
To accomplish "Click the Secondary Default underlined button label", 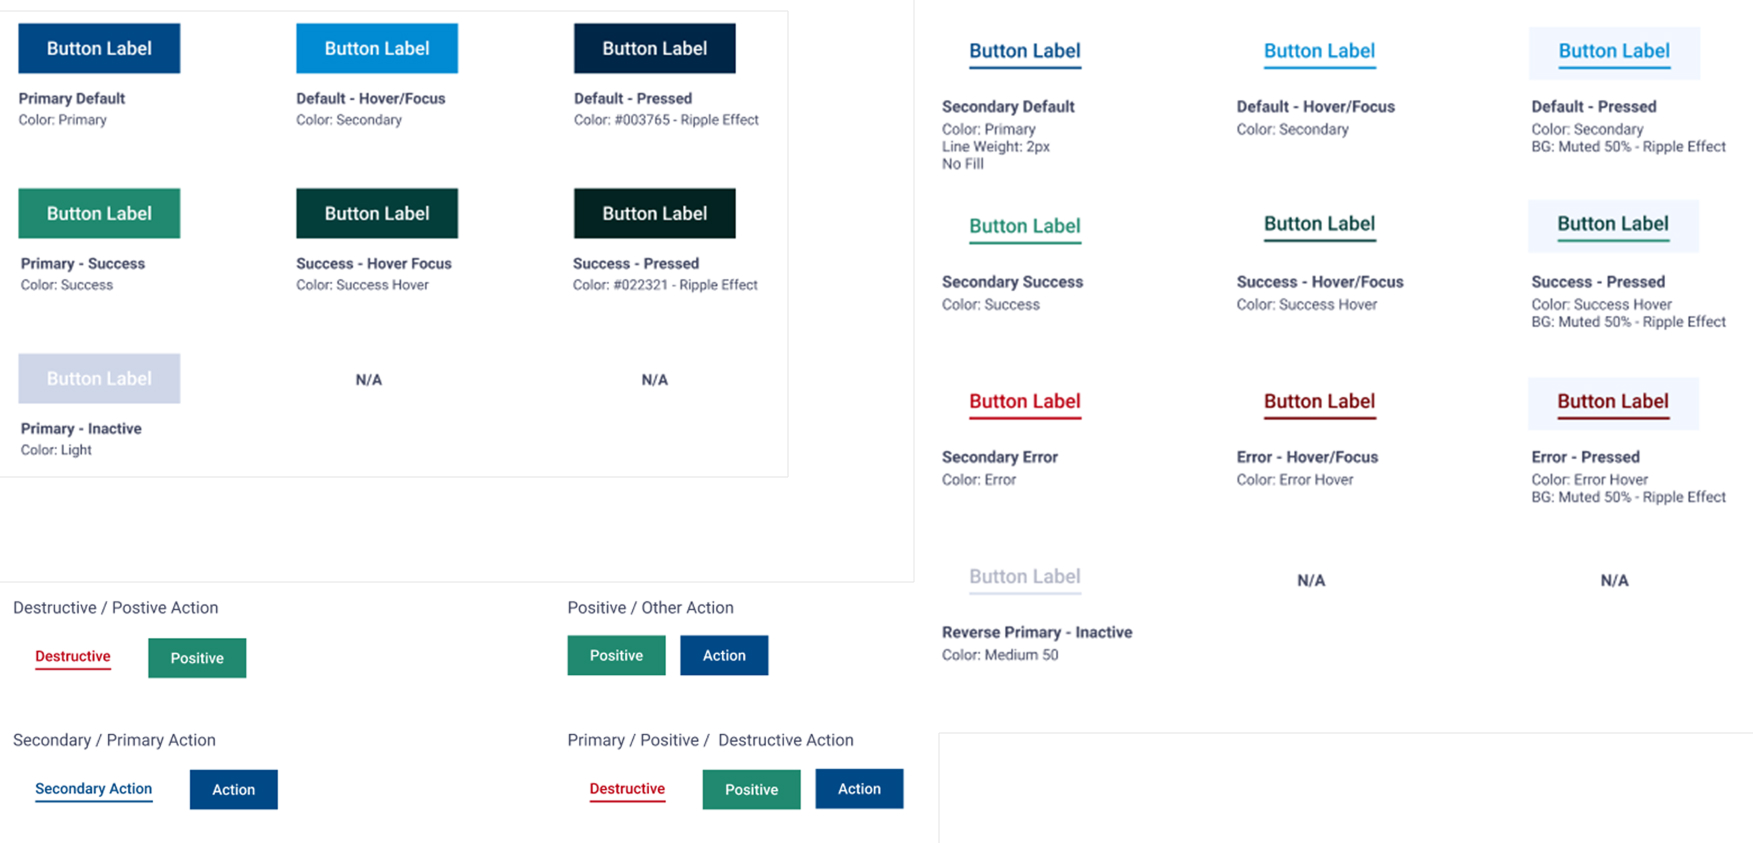I will (1024, 51).
